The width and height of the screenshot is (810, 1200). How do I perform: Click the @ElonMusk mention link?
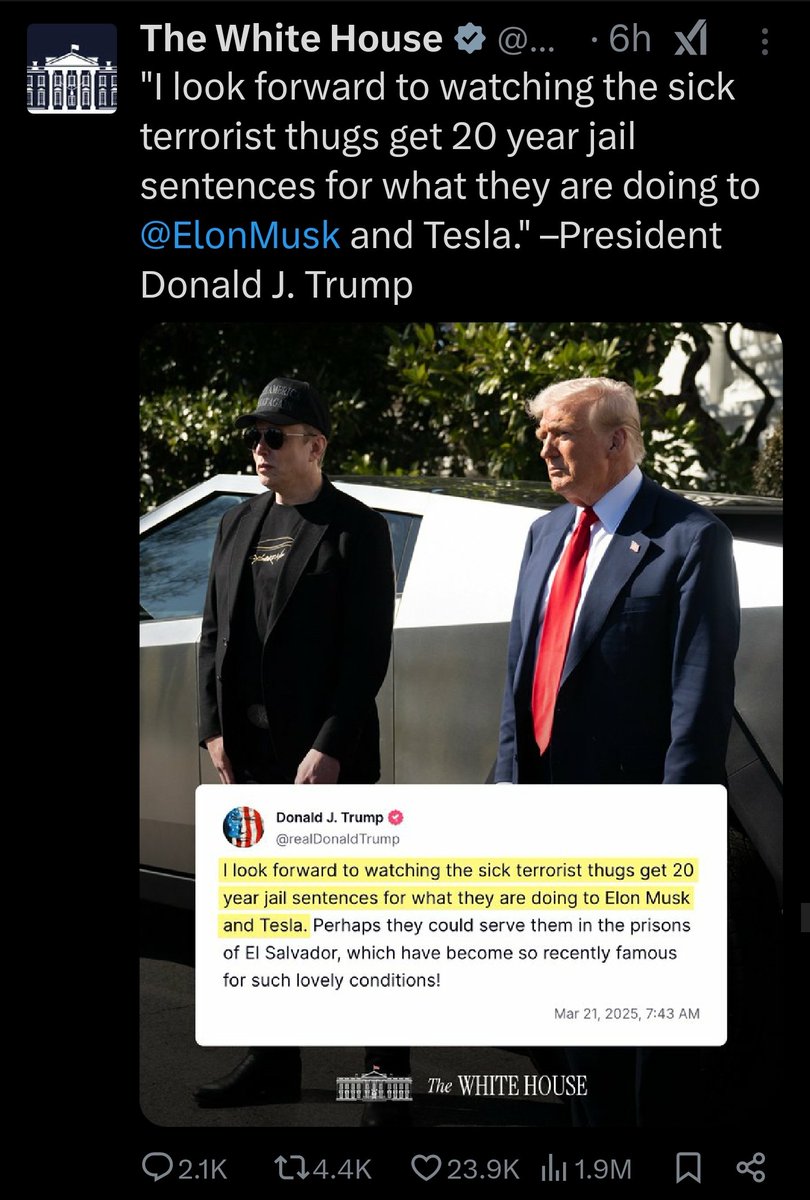(240, 235)
